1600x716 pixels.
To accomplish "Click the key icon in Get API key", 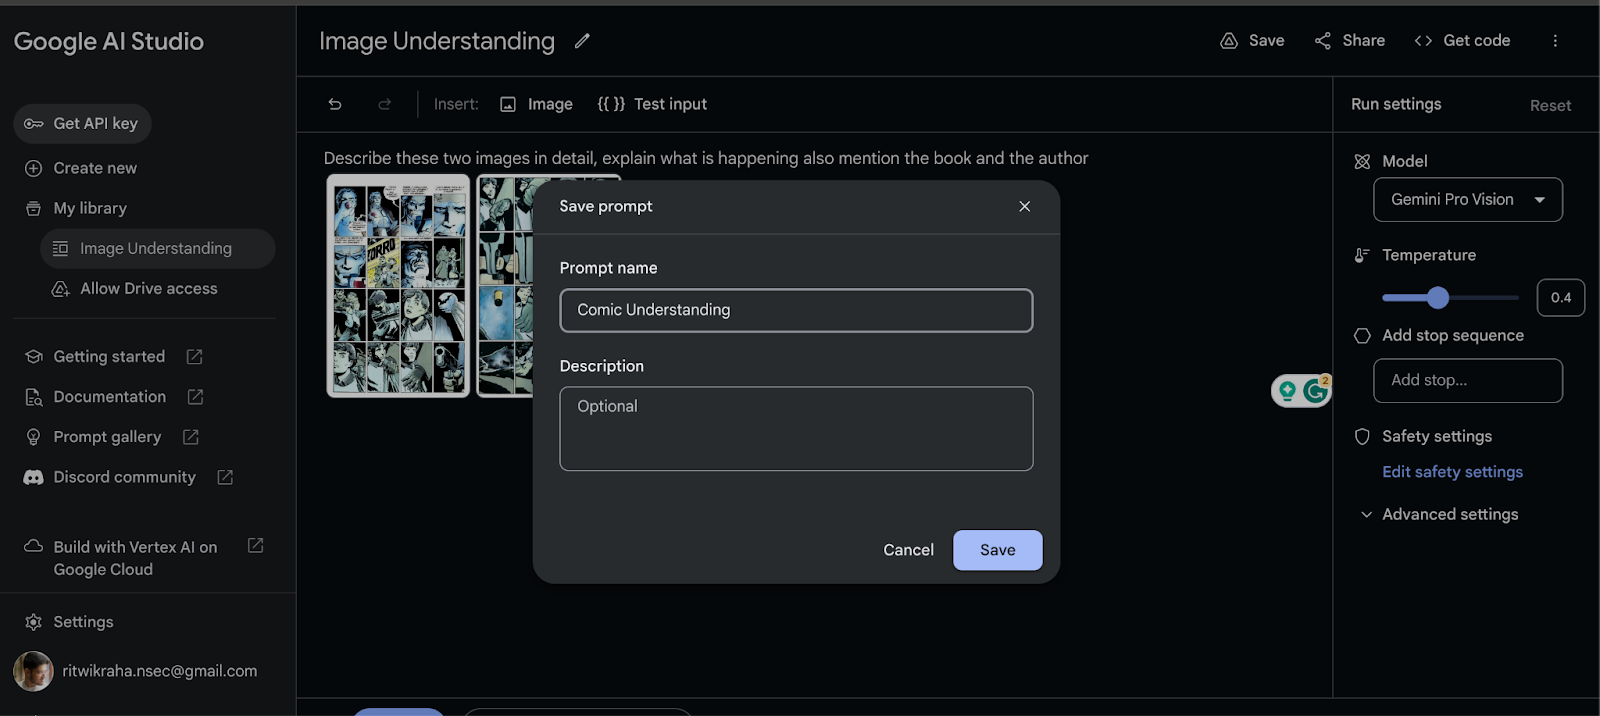I will click(x=34, y=124).
